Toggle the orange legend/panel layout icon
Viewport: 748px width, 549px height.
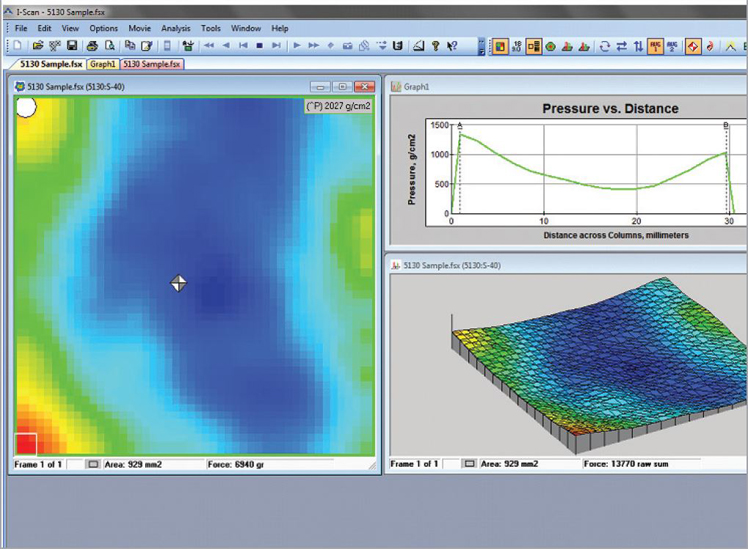[x=533, y=46]
